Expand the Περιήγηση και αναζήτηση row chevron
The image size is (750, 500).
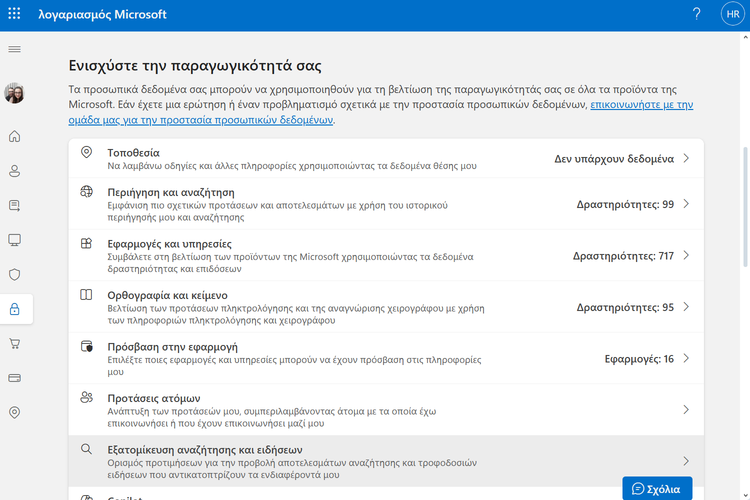(686, 204)
